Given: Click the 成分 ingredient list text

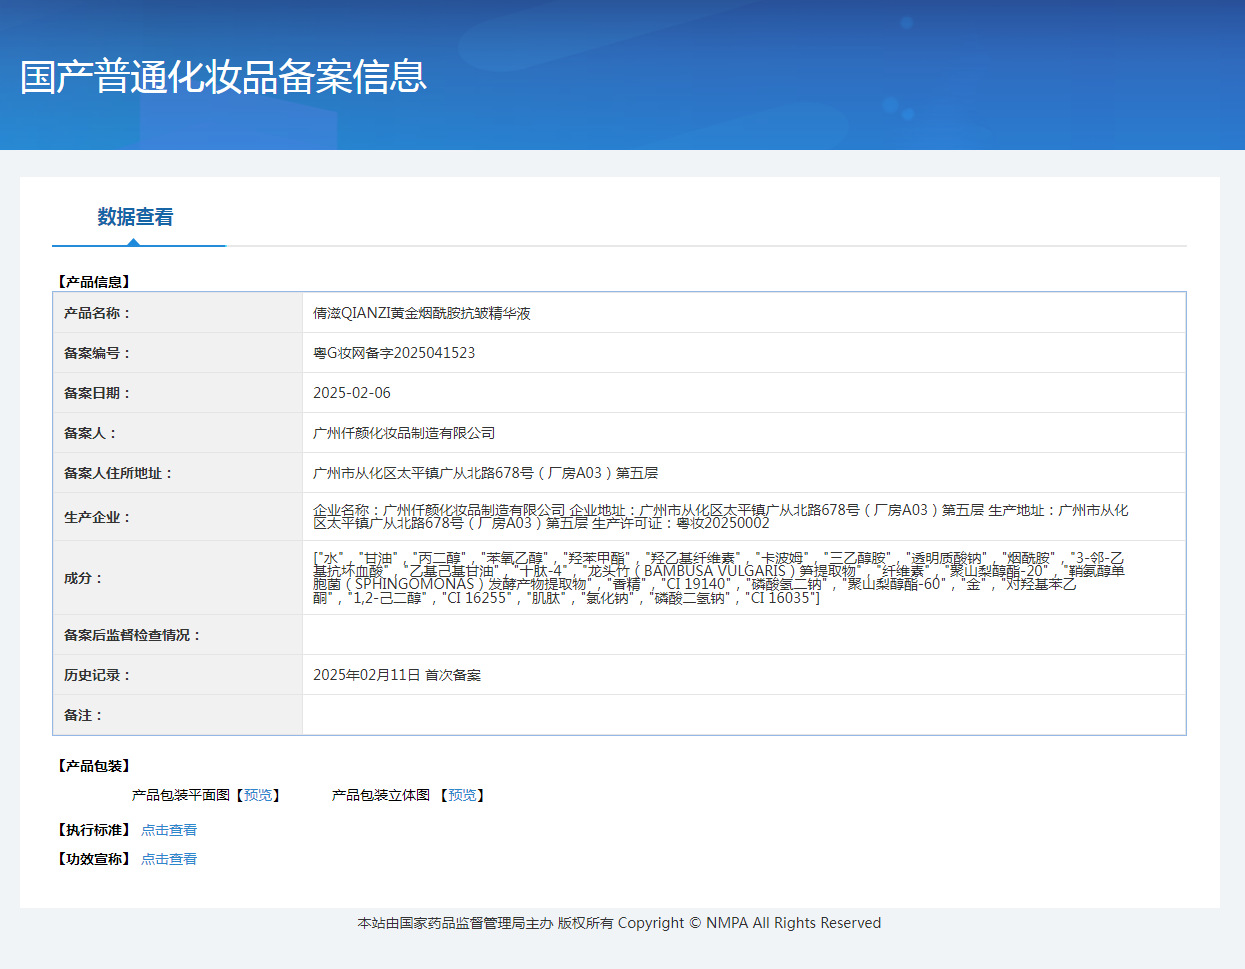Looking at the screenshot, I should coord(719,578).
